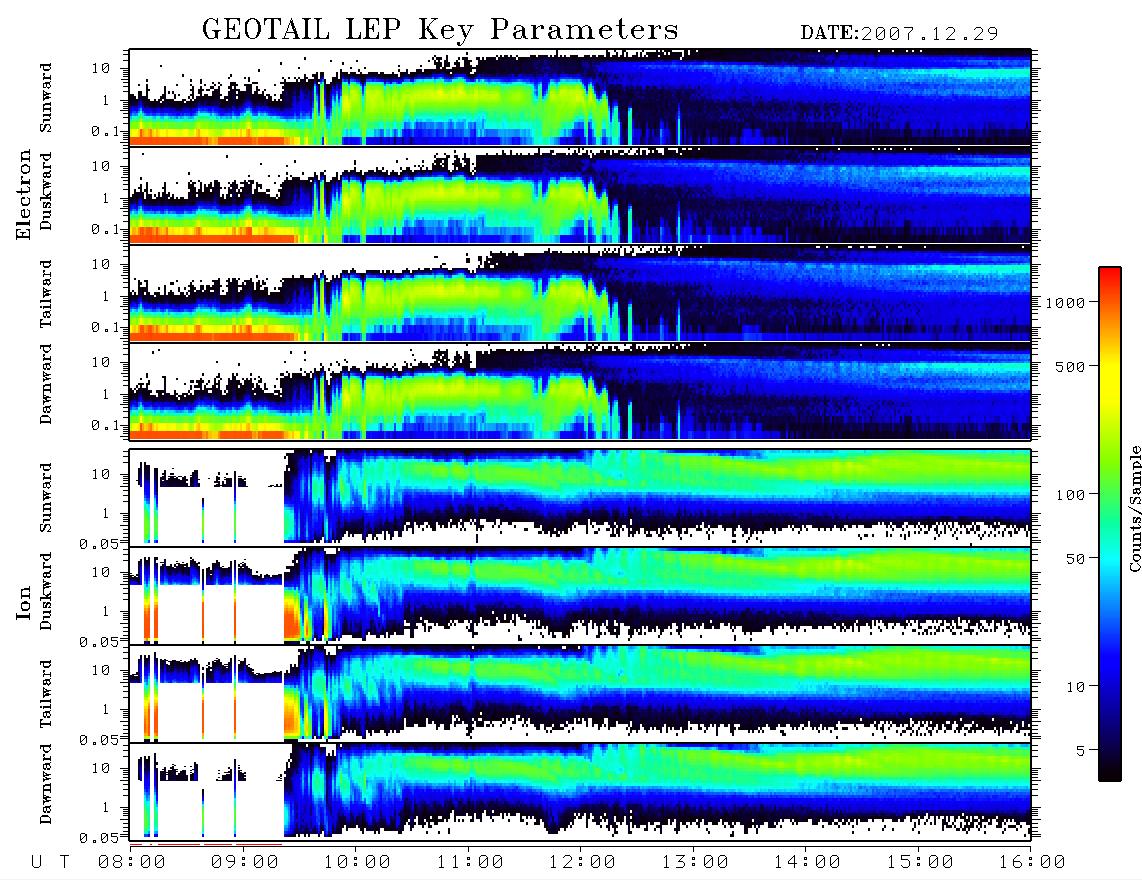
Task: Click the Ion 'Duskward' panel label
Action: click(46, 592)
